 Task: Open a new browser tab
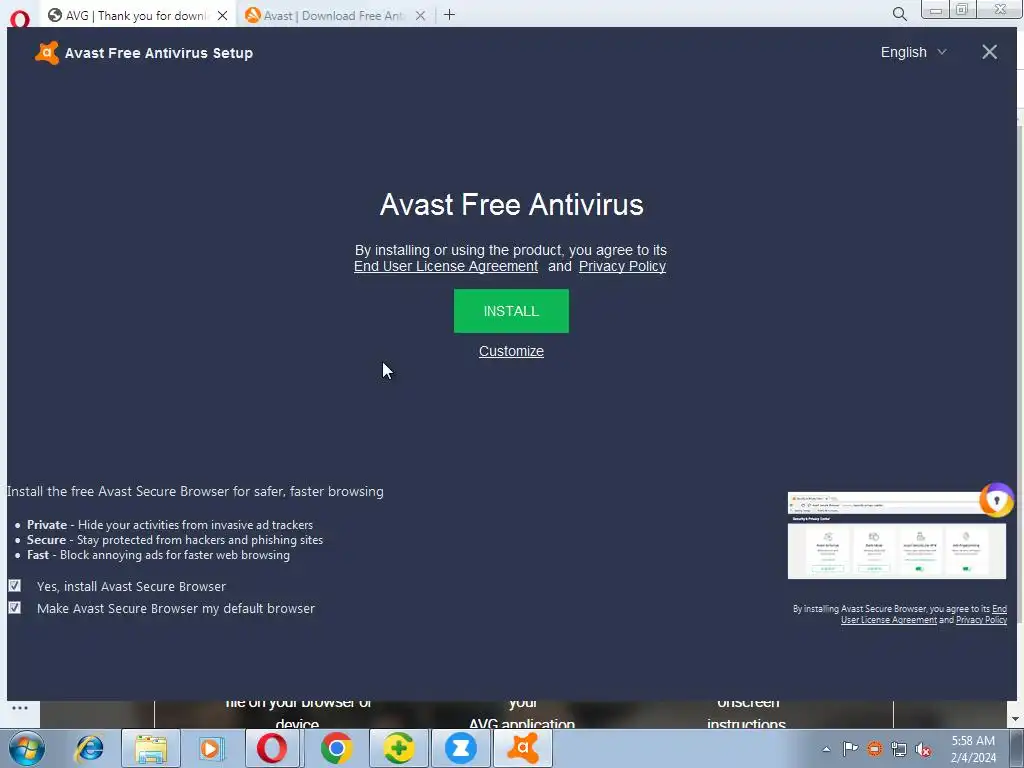click(449, 15)
